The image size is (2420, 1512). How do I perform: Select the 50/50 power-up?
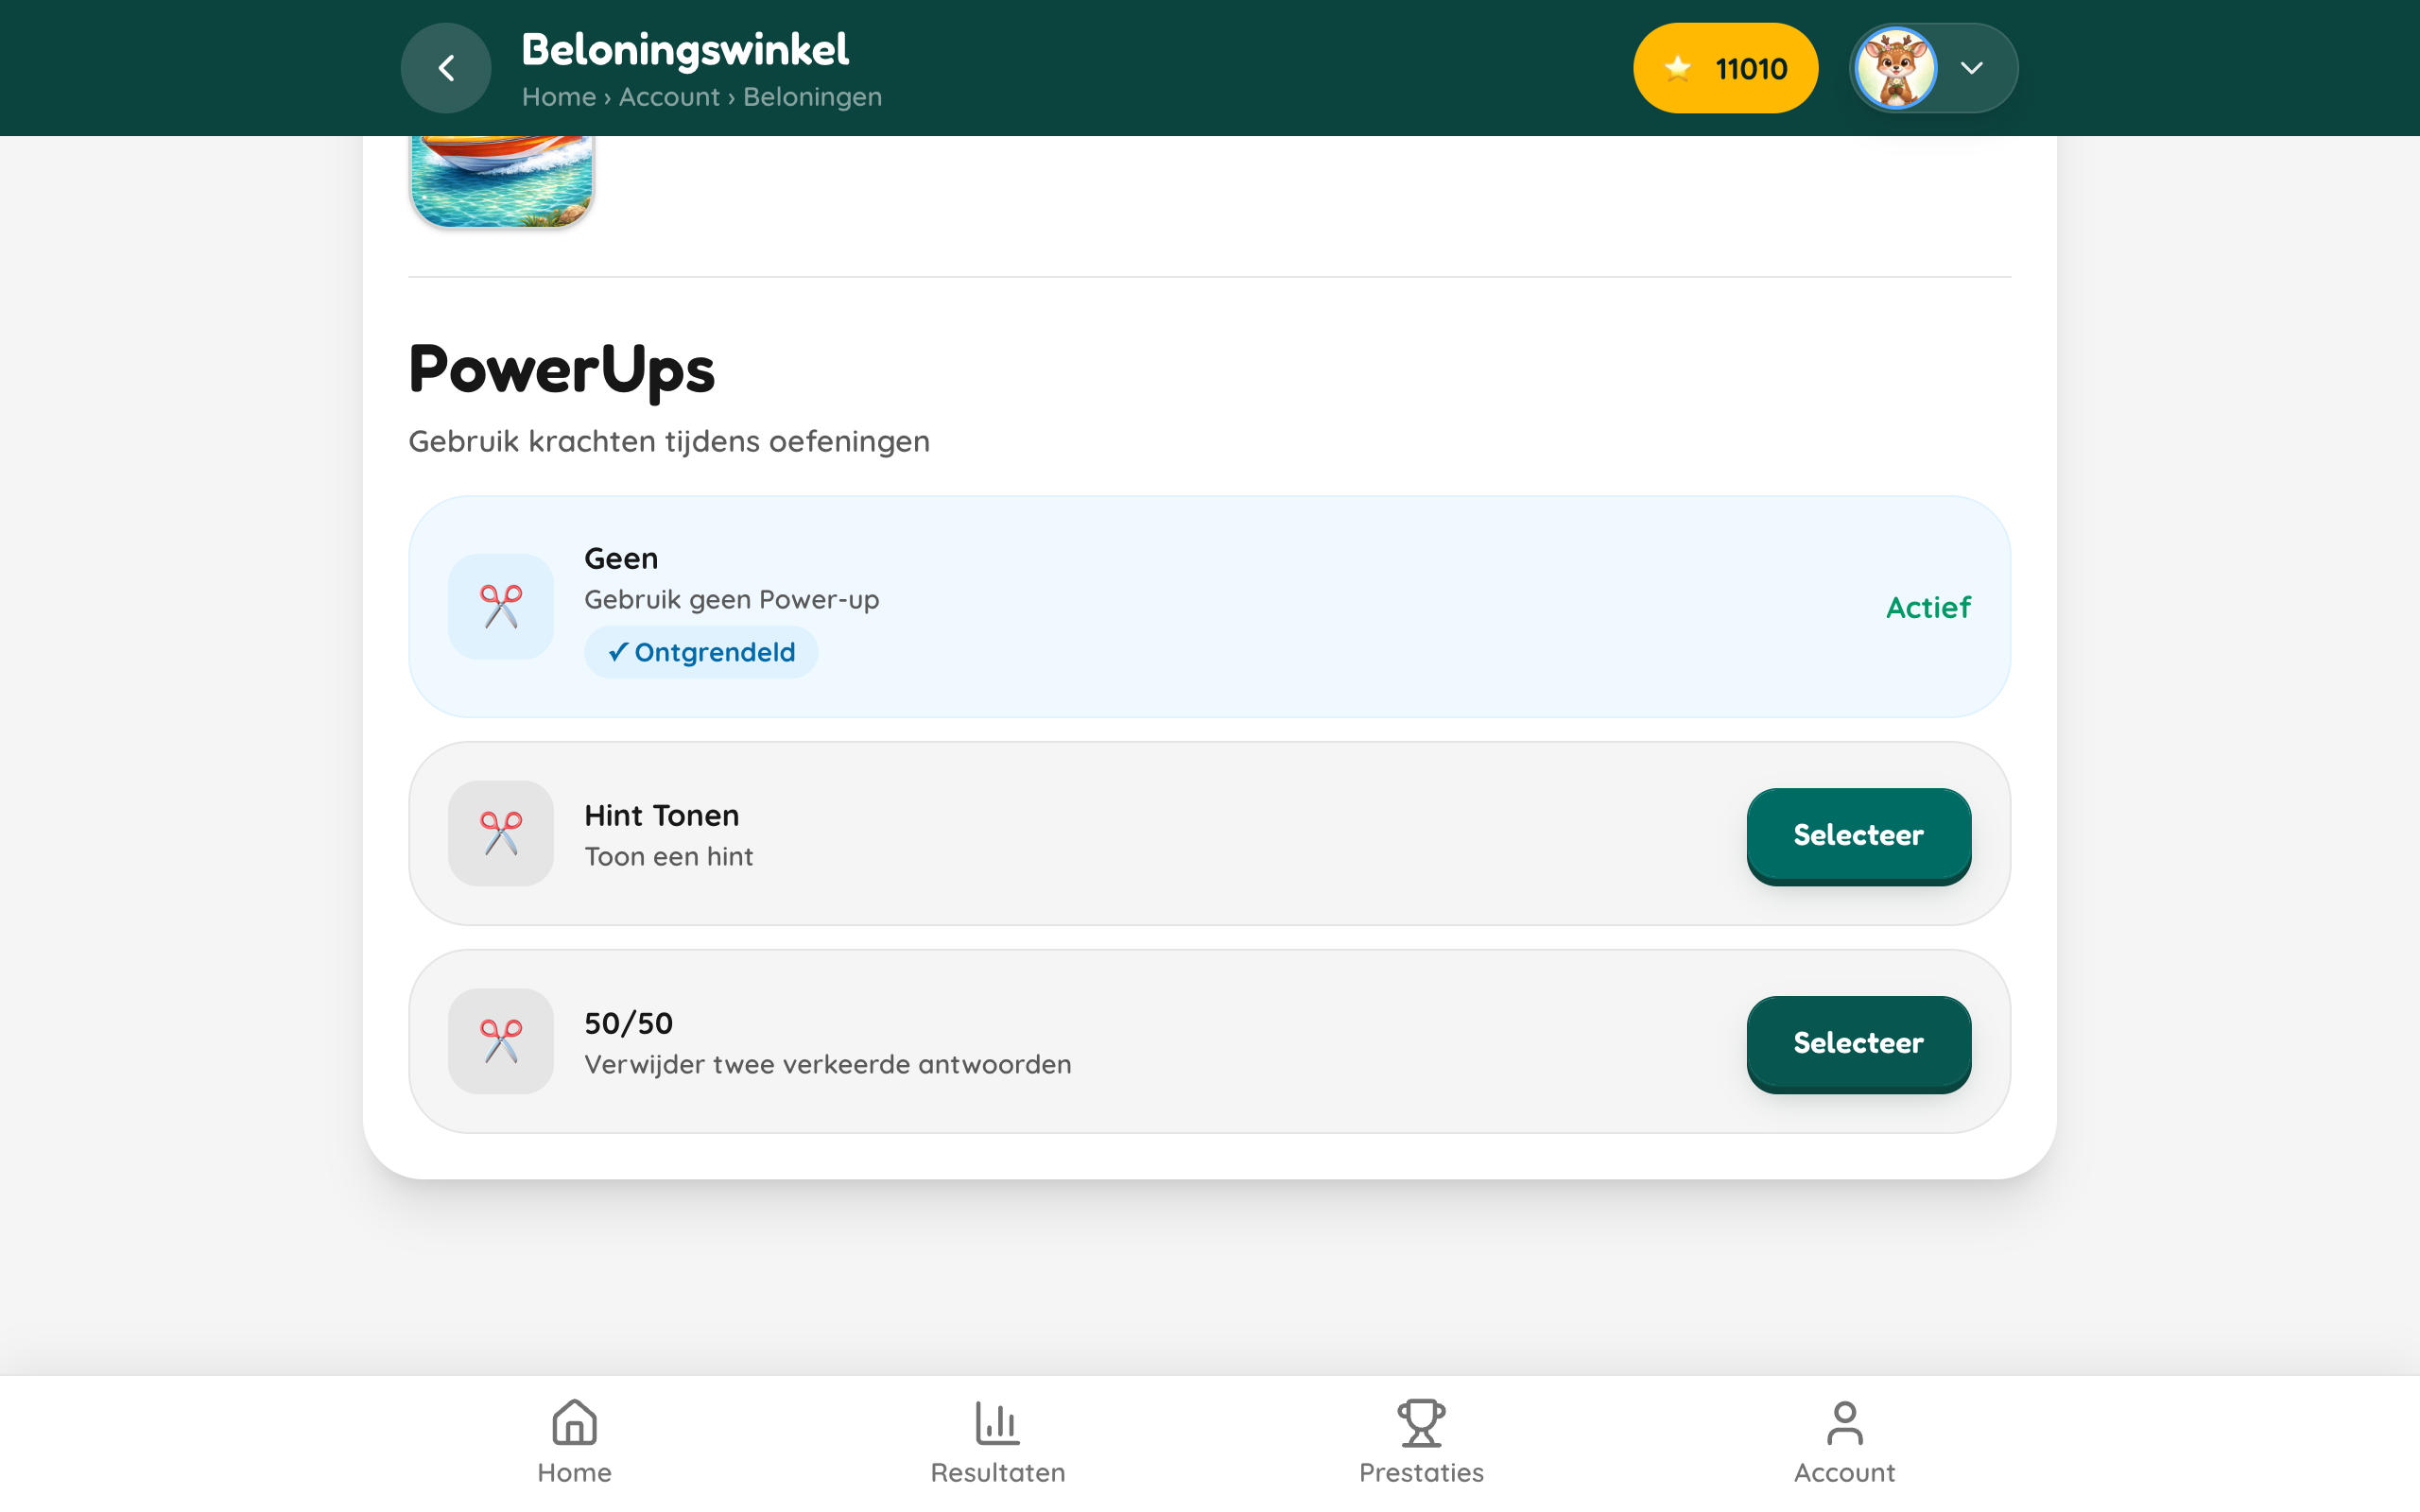pyautogui.click(x=1858, y=1043)
